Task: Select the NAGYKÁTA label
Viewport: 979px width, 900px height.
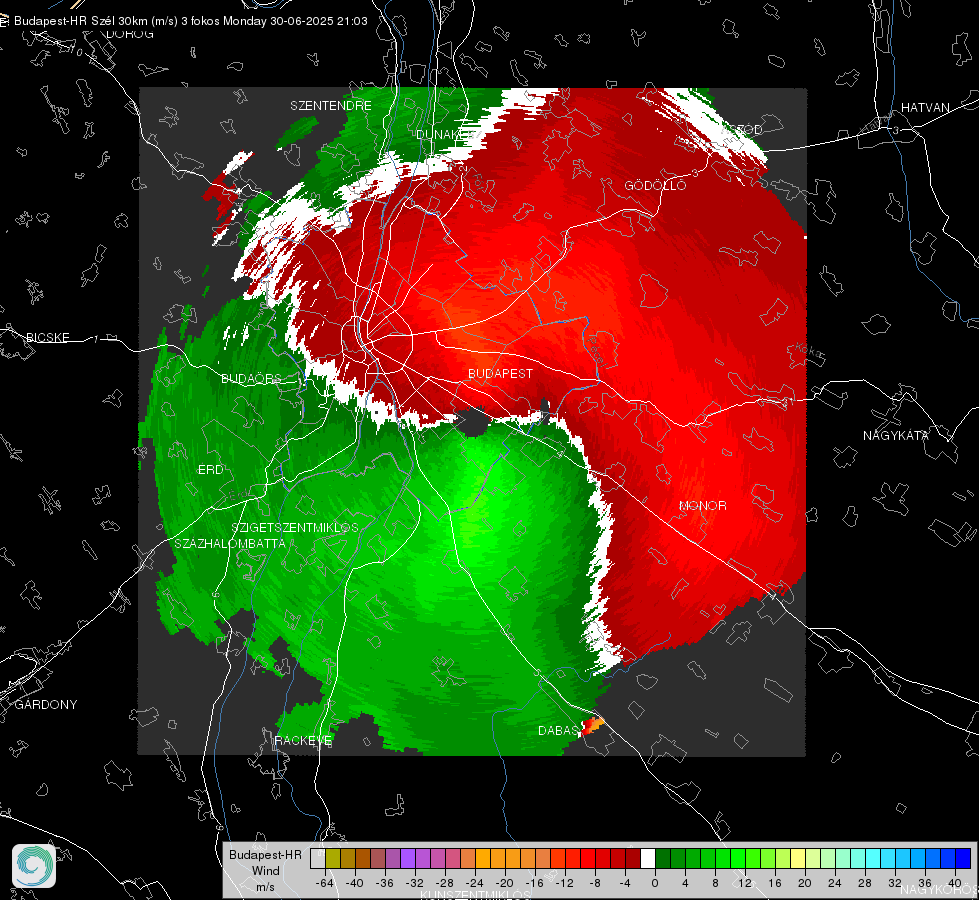Action: (895, 435)
